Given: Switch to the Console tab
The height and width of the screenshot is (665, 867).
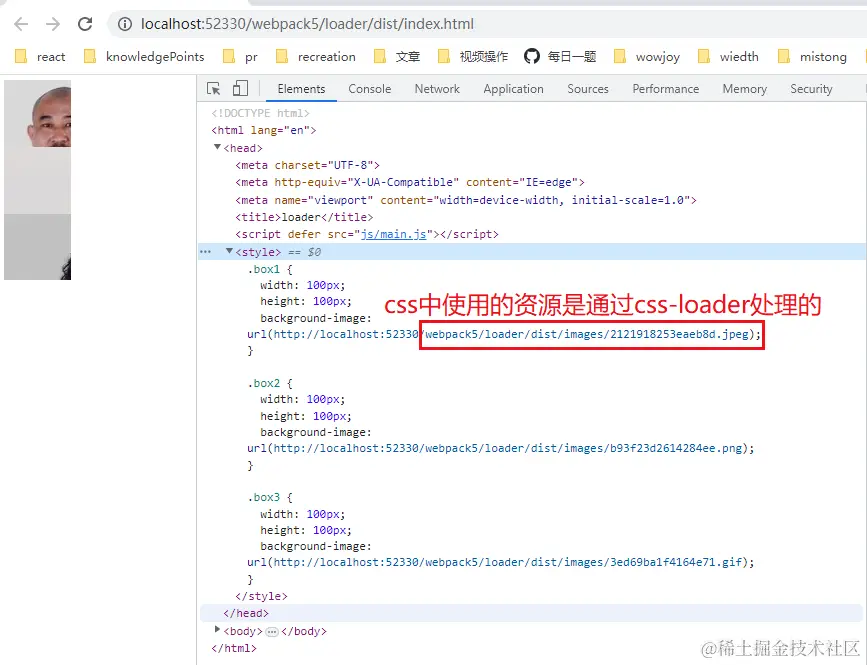Looking at the screenshot, I should 369,89.
